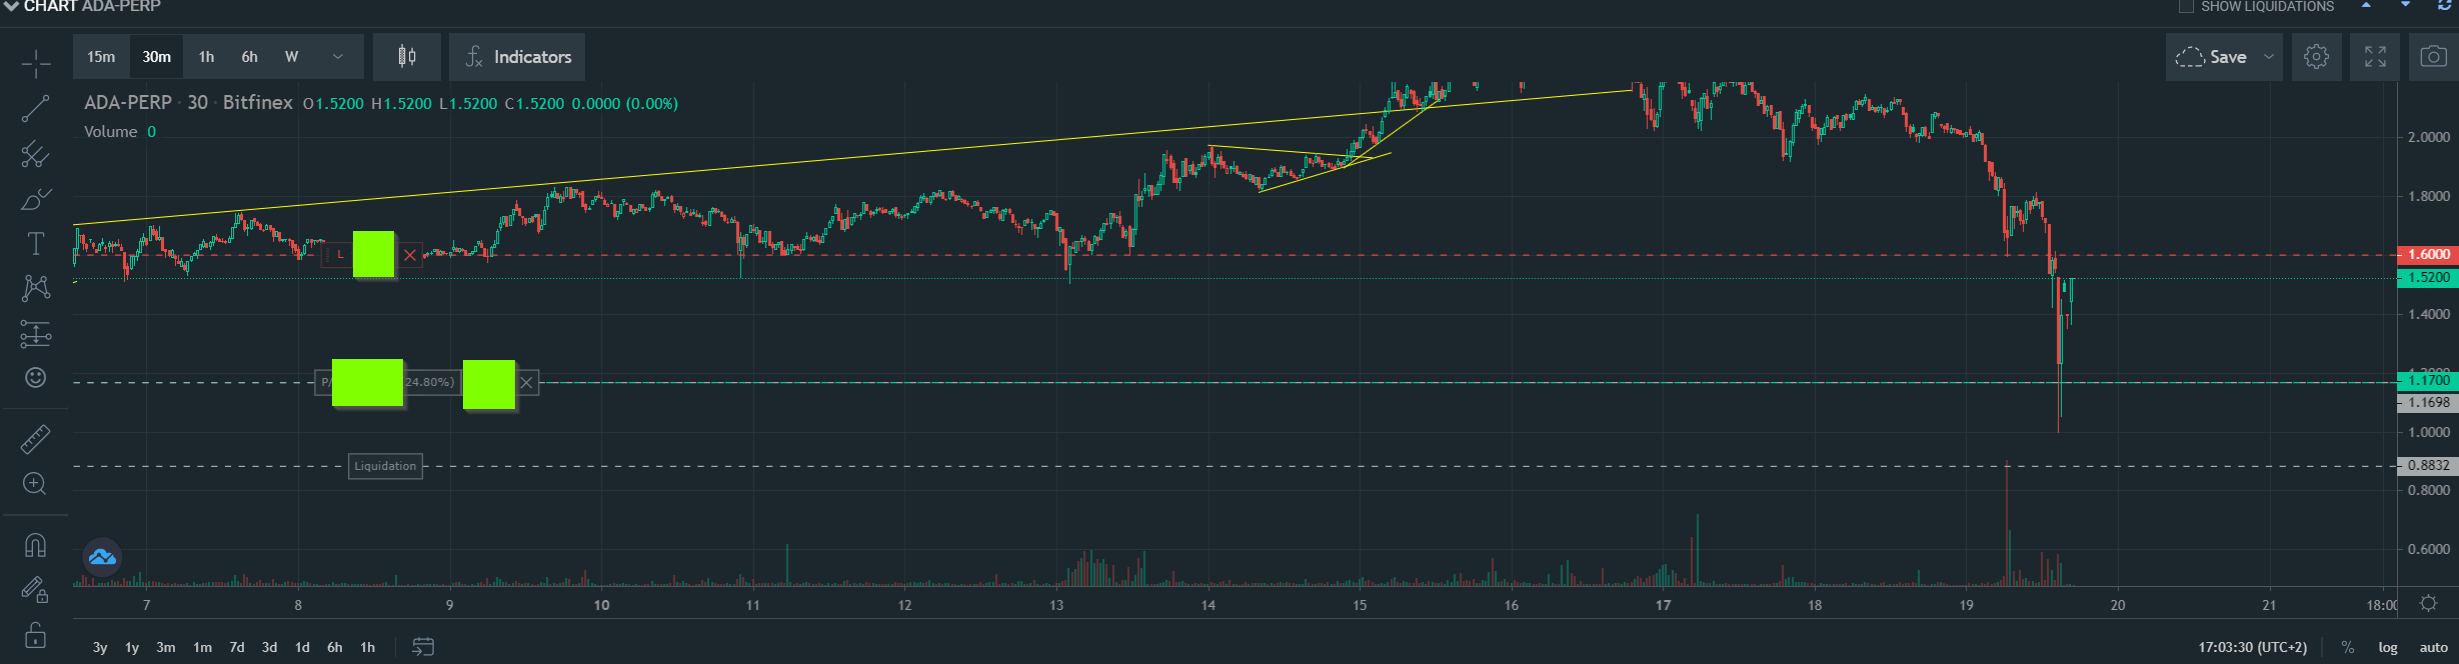Click the 7d date range button
This screenshot has height=664, width=2459.
pos(237,647)
